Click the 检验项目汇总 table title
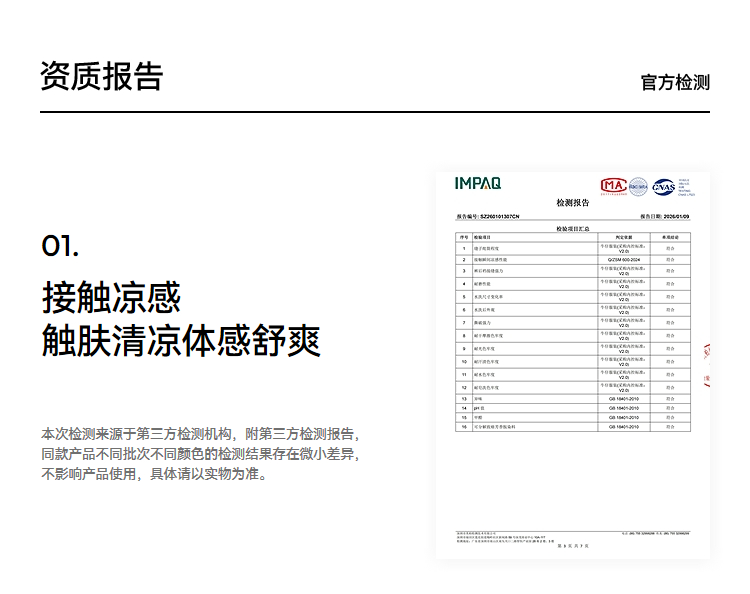This screenshot has height=594, width=750. (x=573, y=228)
